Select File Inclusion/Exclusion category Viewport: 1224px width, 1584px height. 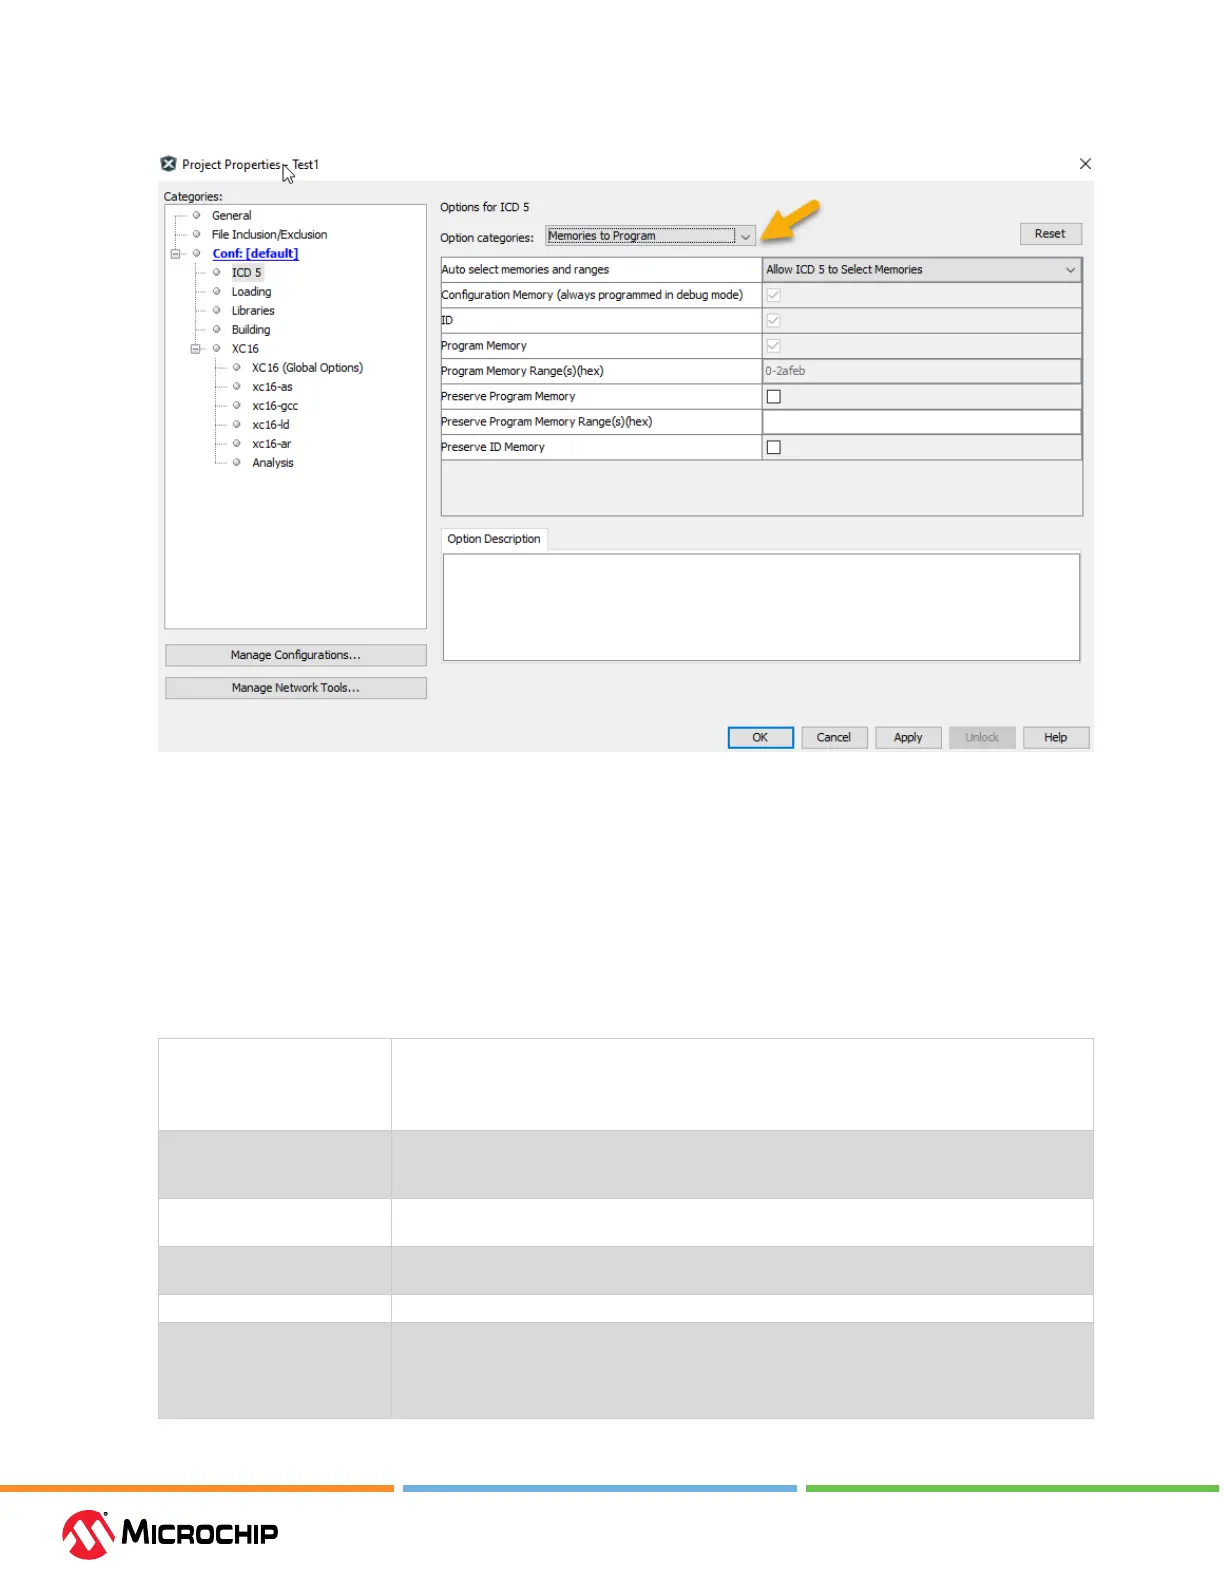tap(269, 235)
